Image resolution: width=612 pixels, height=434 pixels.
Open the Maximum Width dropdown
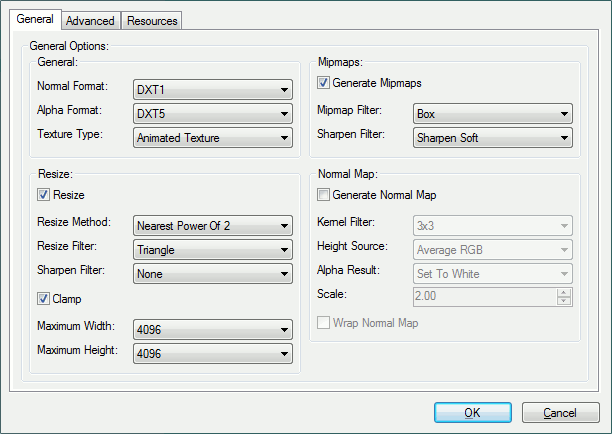pos(212,329)
